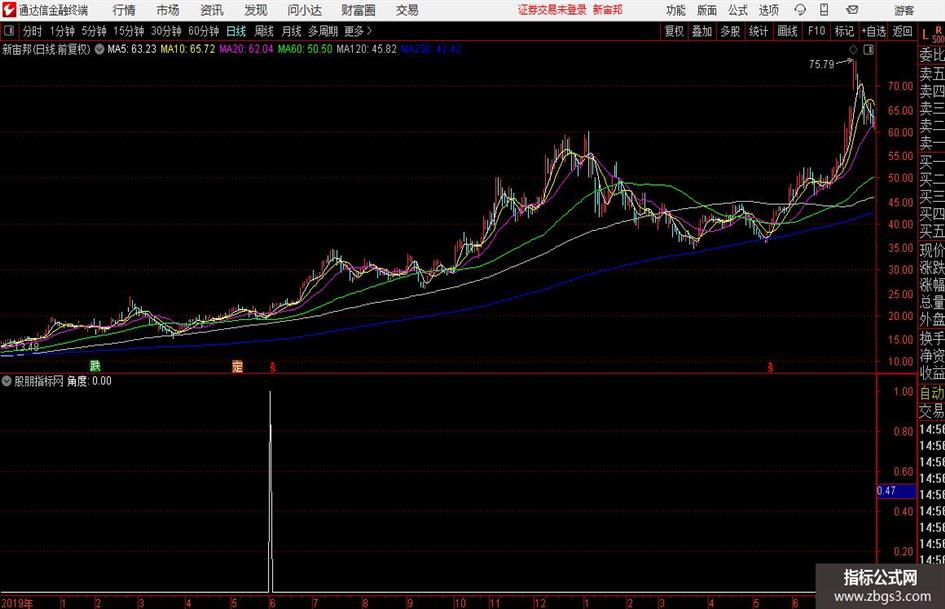Image resolution: width=945 pixels, height=609 pixels.
Task: Click the blue 0.47 axis value marker
Action: point(896,491)
